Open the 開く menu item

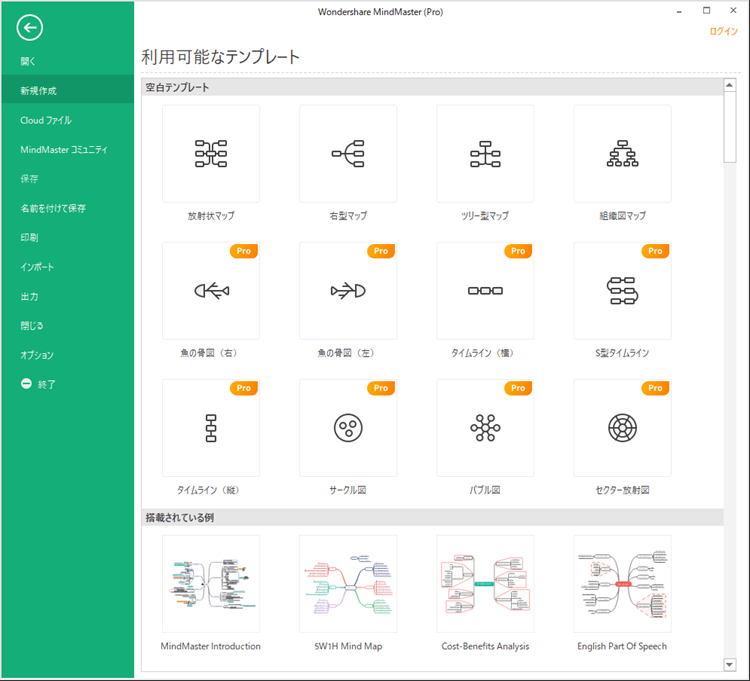point(30,61)
